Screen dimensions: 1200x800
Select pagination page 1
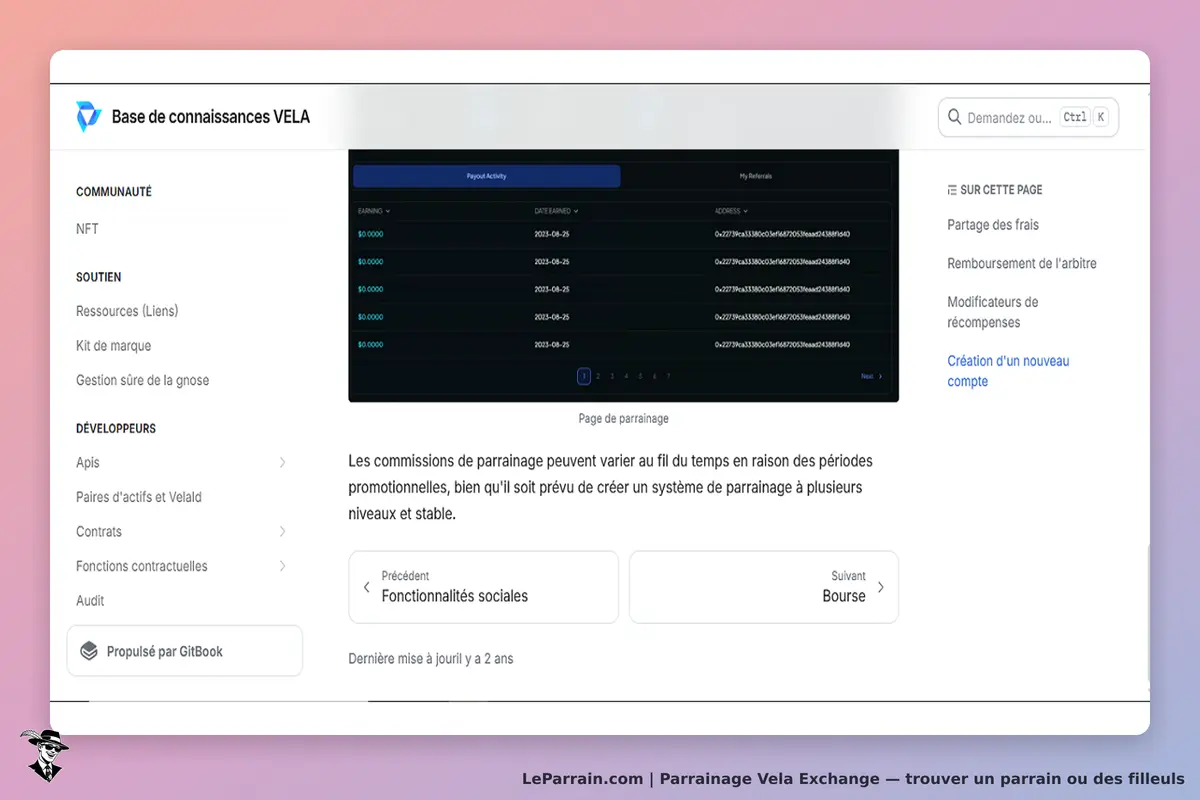(583, 376)
